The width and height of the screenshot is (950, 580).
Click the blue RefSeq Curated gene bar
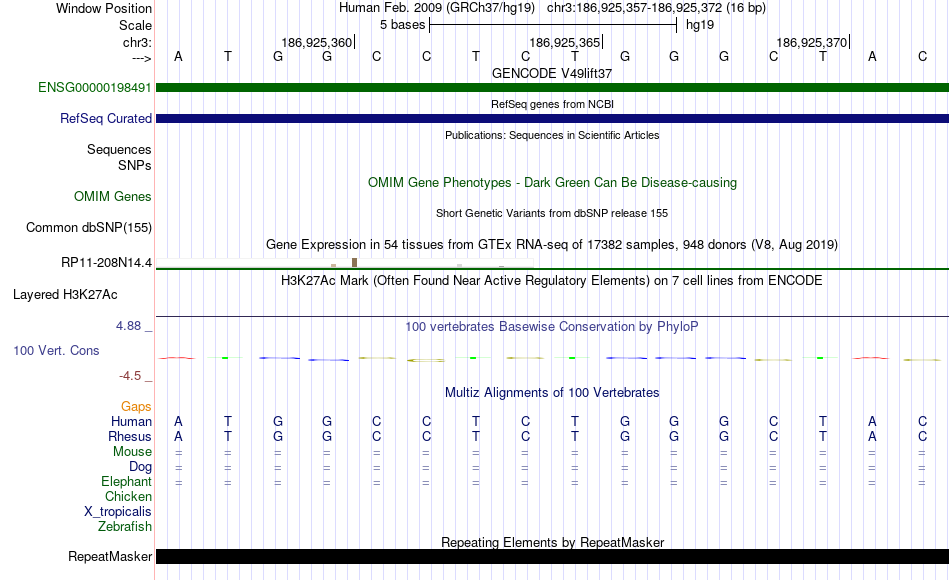click(x=552, y=118)
